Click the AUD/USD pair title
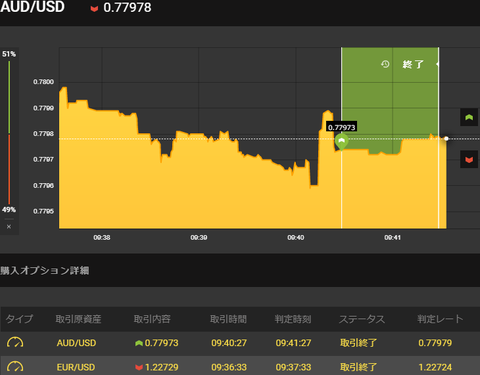 pos(32,7)
